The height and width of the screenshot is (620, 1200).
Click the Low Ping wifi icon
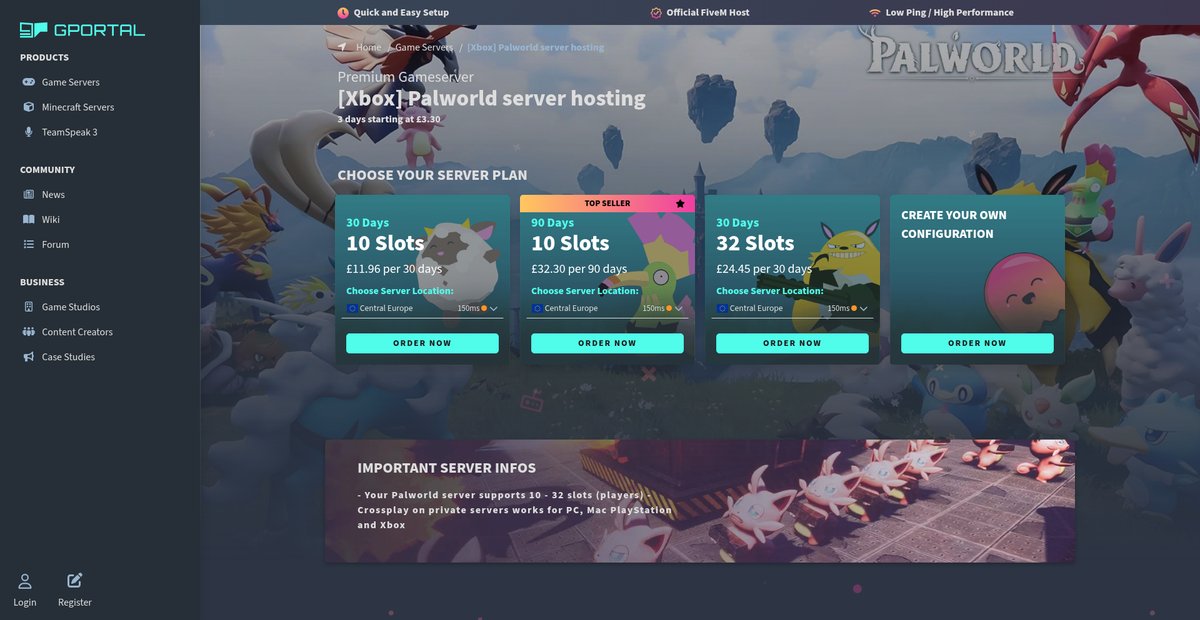point(874,13)
